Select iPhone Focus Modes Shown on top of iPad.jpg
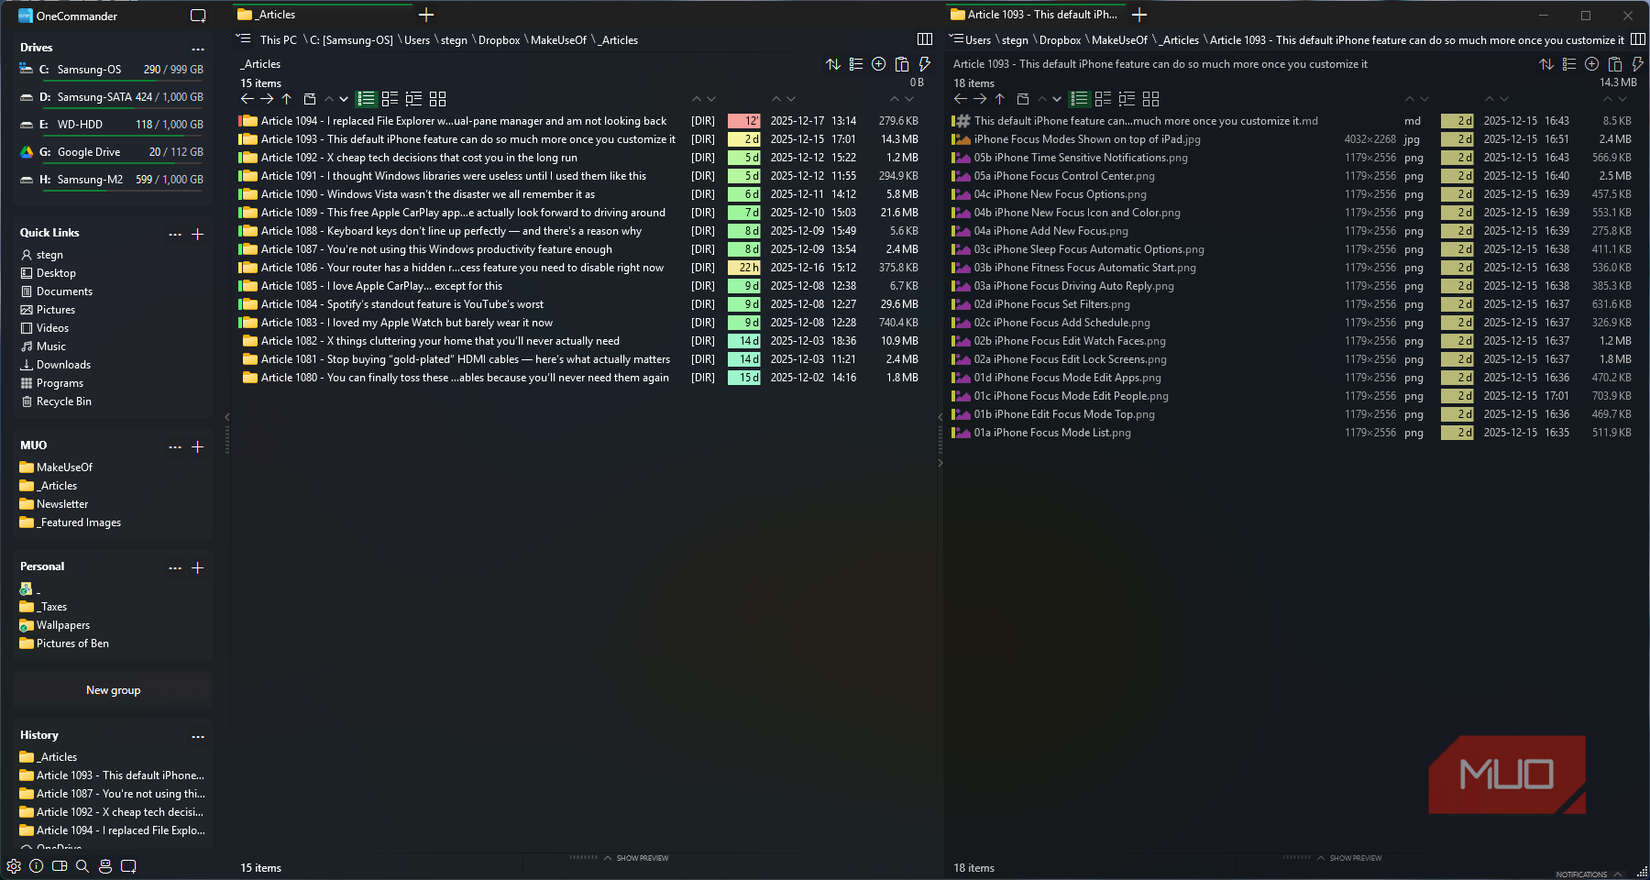The height and width of the screenshot is (880, 1650). [1294, 139]
